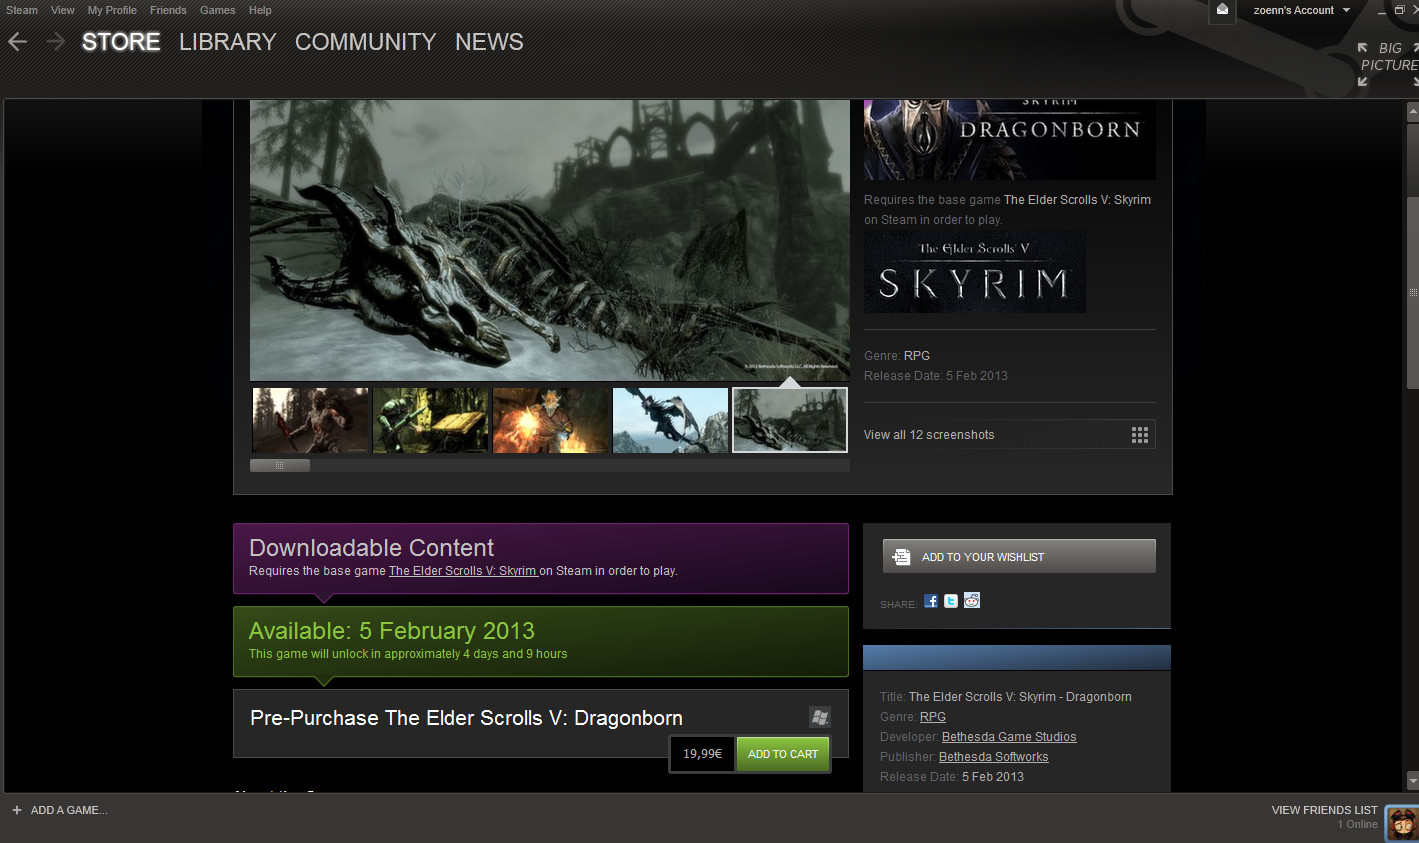Click the Pre-Purchase The Elder Scrolls V: Dragonborn heading
Viewport: 1419px width, 843px height.
pos(466,718)
